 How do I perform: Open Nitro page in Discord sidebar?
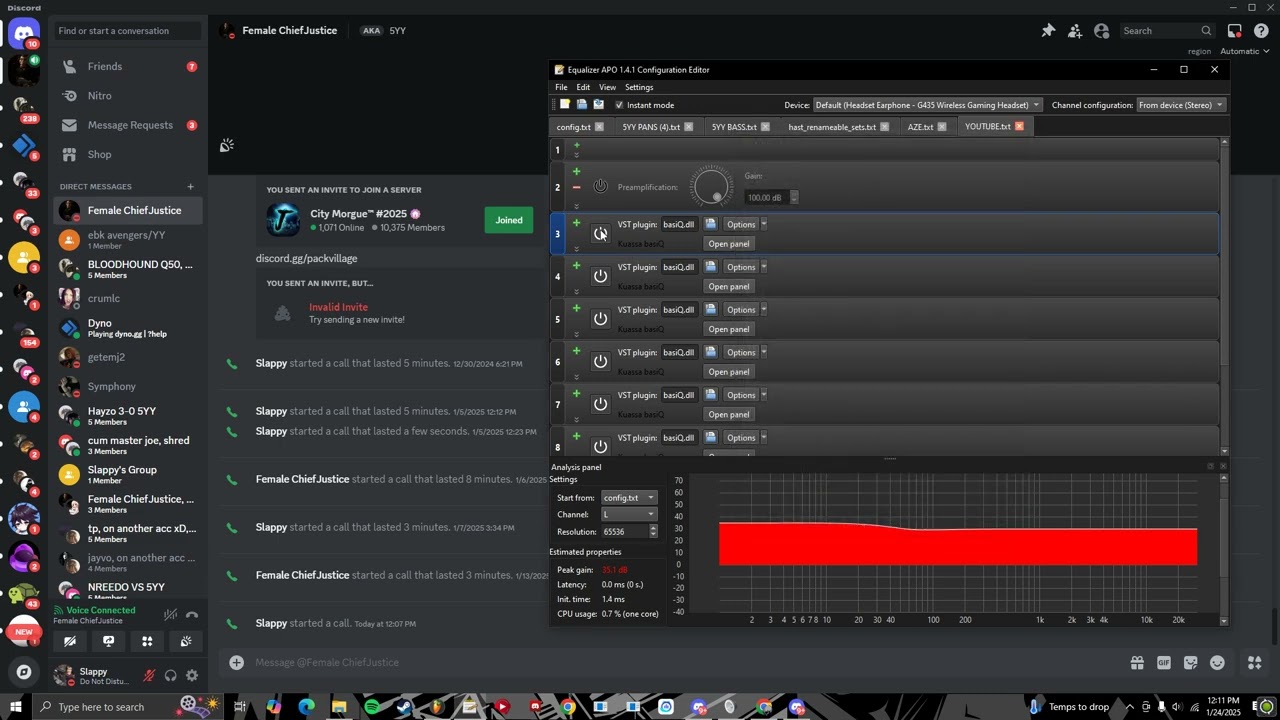click(128, 96)
